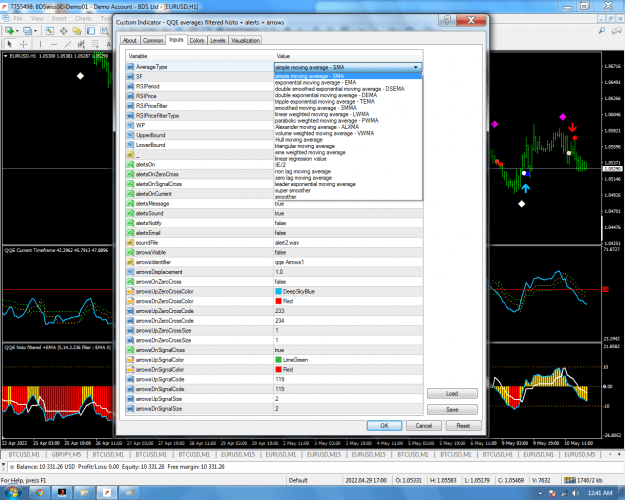This screenshot has width=625, height=500.
Task: Click the Variable column header
Action: [x=199, y=56]
